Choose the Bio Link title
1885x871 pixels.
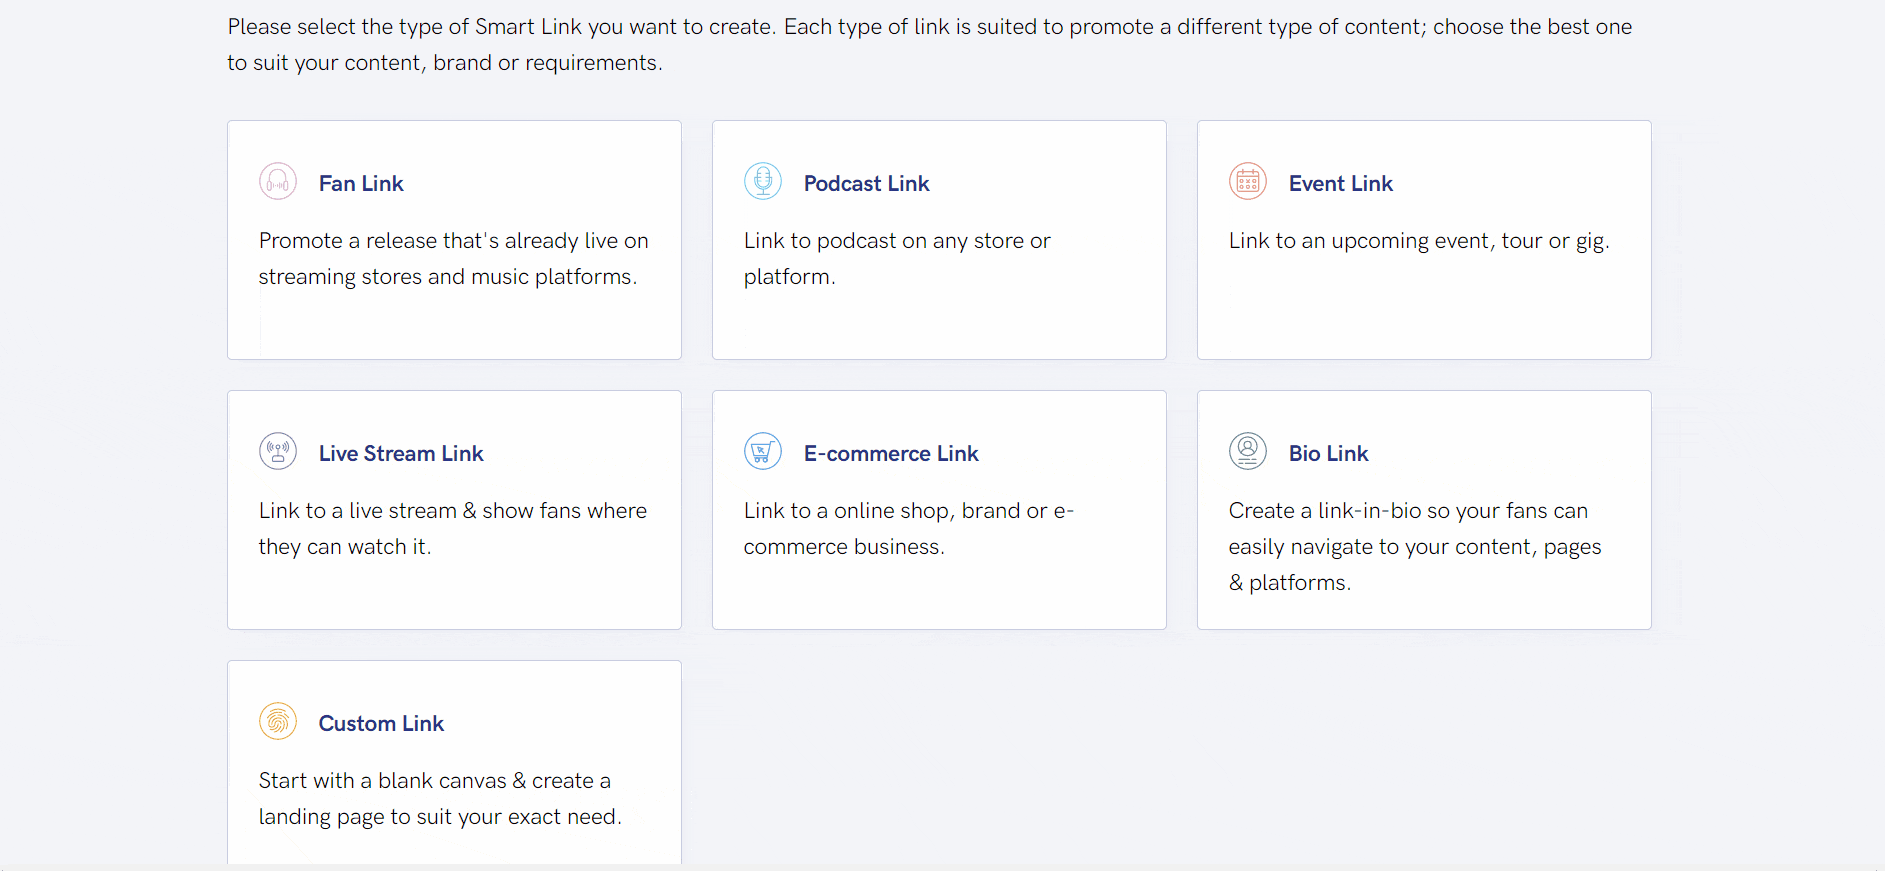point(1329,454)
